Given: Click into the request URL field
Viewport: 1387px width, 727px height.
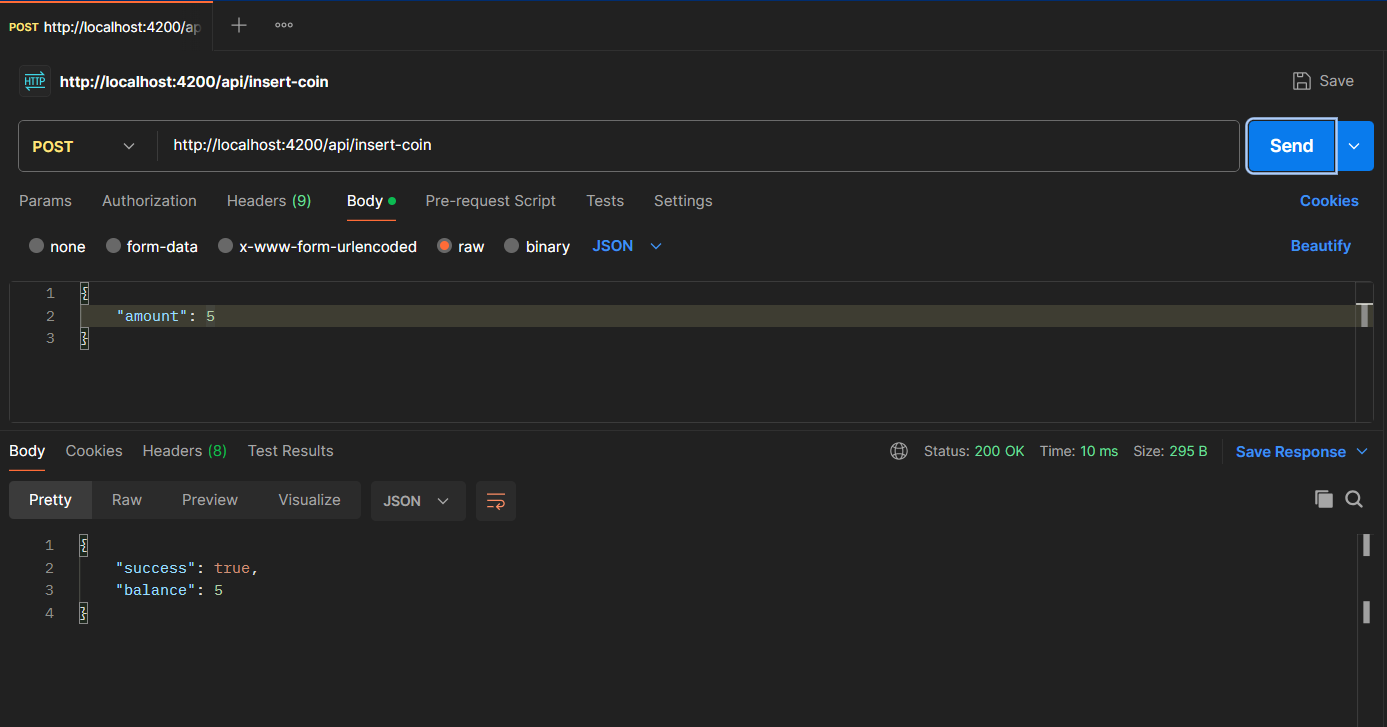Looking at the screenshot, I should (x=700, y=146).
